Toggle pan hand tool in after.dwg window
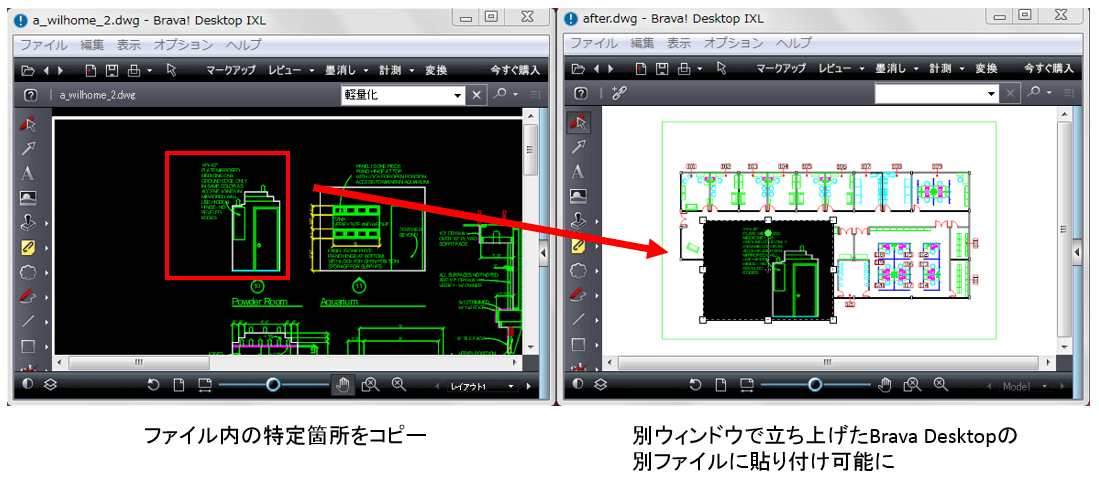Screen dimensions: 1099x479 885,384
